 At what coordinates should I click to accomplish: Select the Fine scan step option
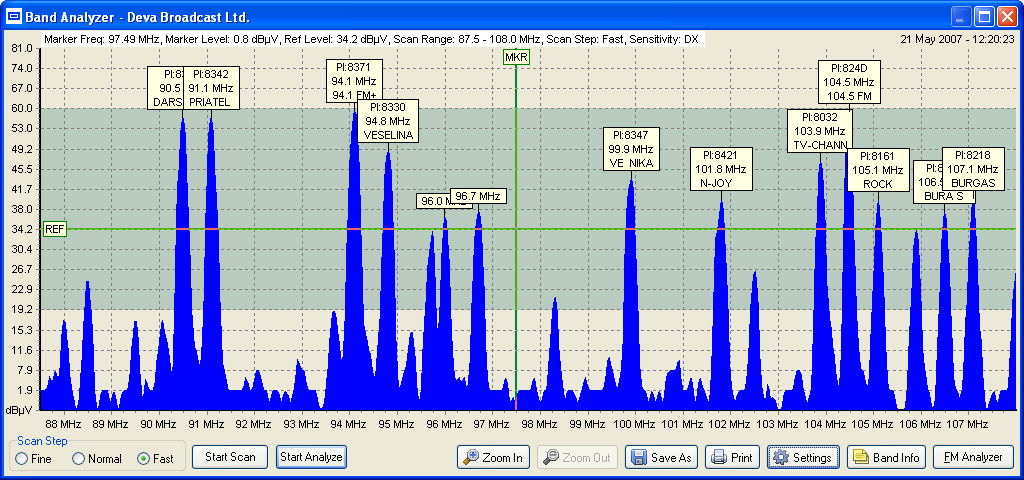point(22,459)
